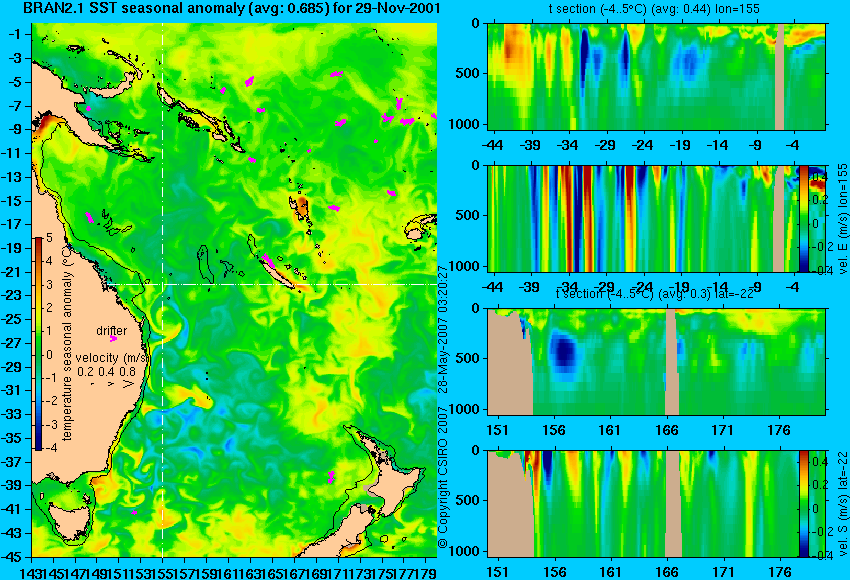Image resolution: width=850 pixels, height=580 pixels.
Task: Click the '-13' latitude label on main map axis
Action: click(x=13, y=177)
